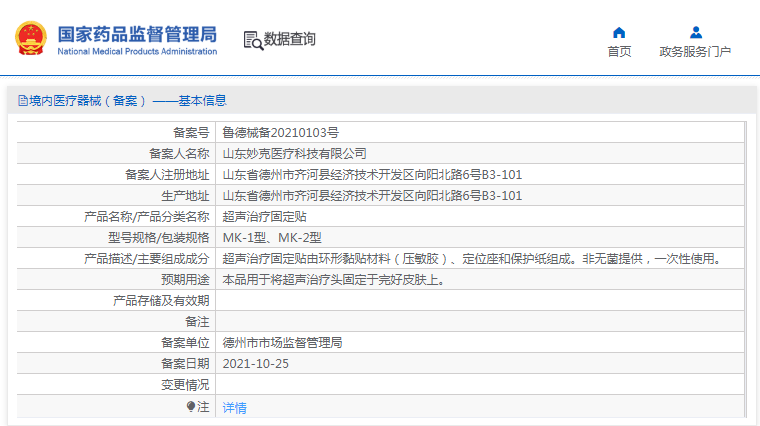Click the 政务服务门户 text link
The image size is (760, 426).
[x=695, y=51]
